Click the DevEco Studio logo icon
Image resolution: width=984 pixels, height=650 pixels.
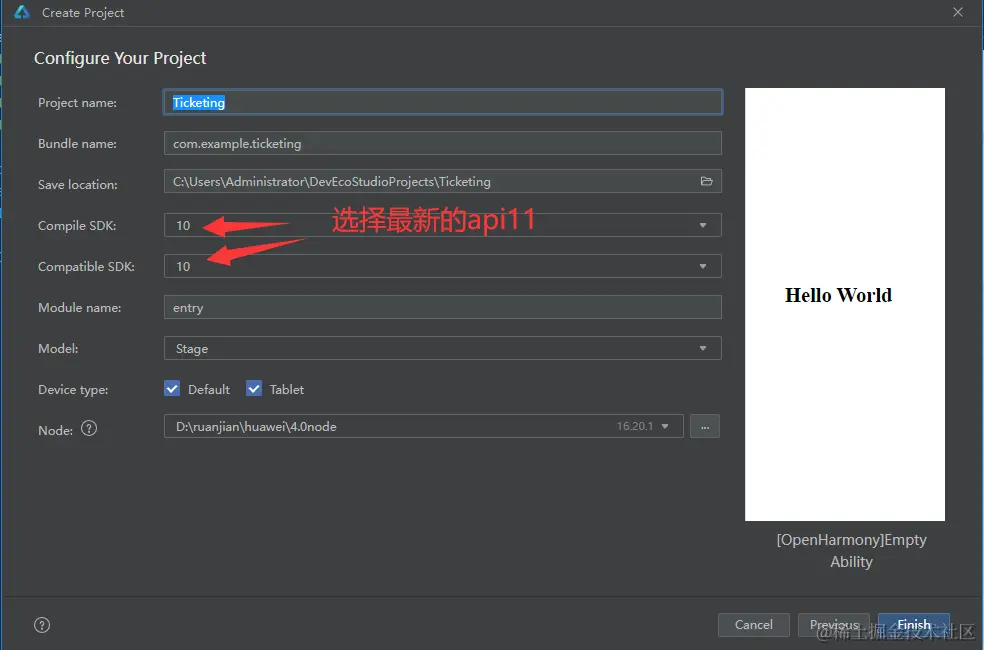22,12
